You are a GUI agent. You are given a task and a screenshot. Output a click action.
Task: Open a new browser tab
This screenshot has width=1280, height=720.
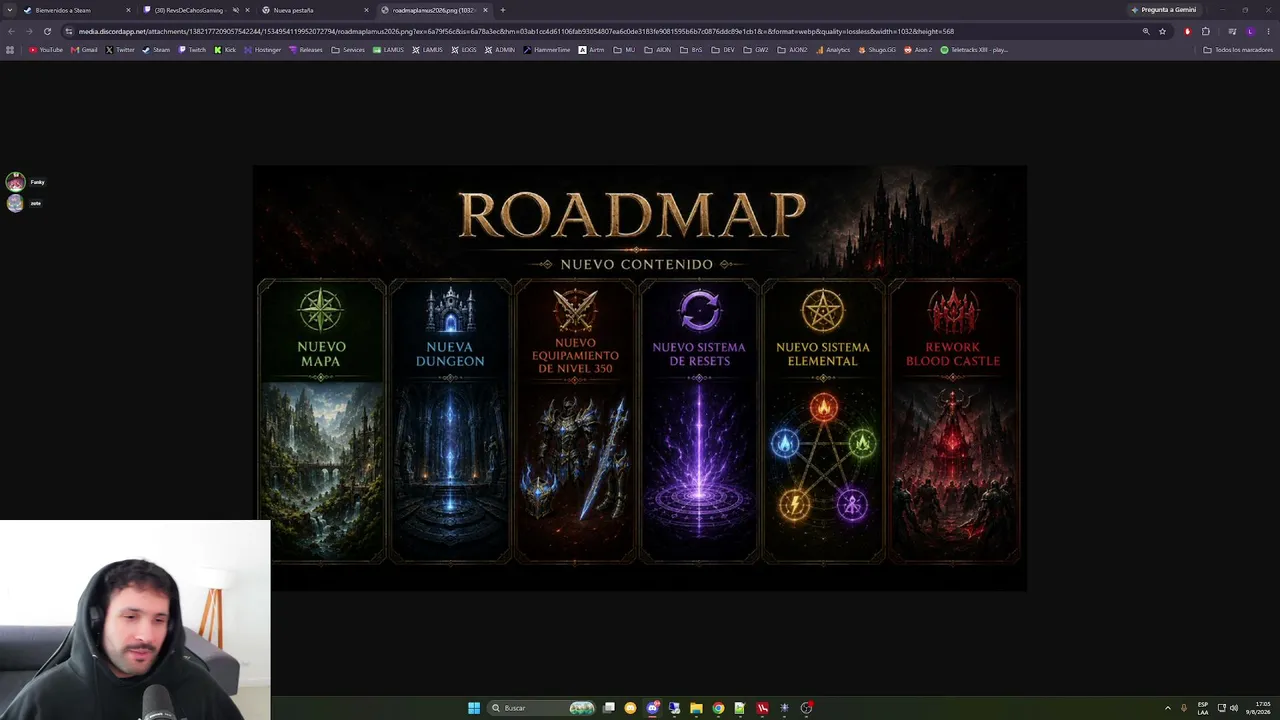click(502, 10)
